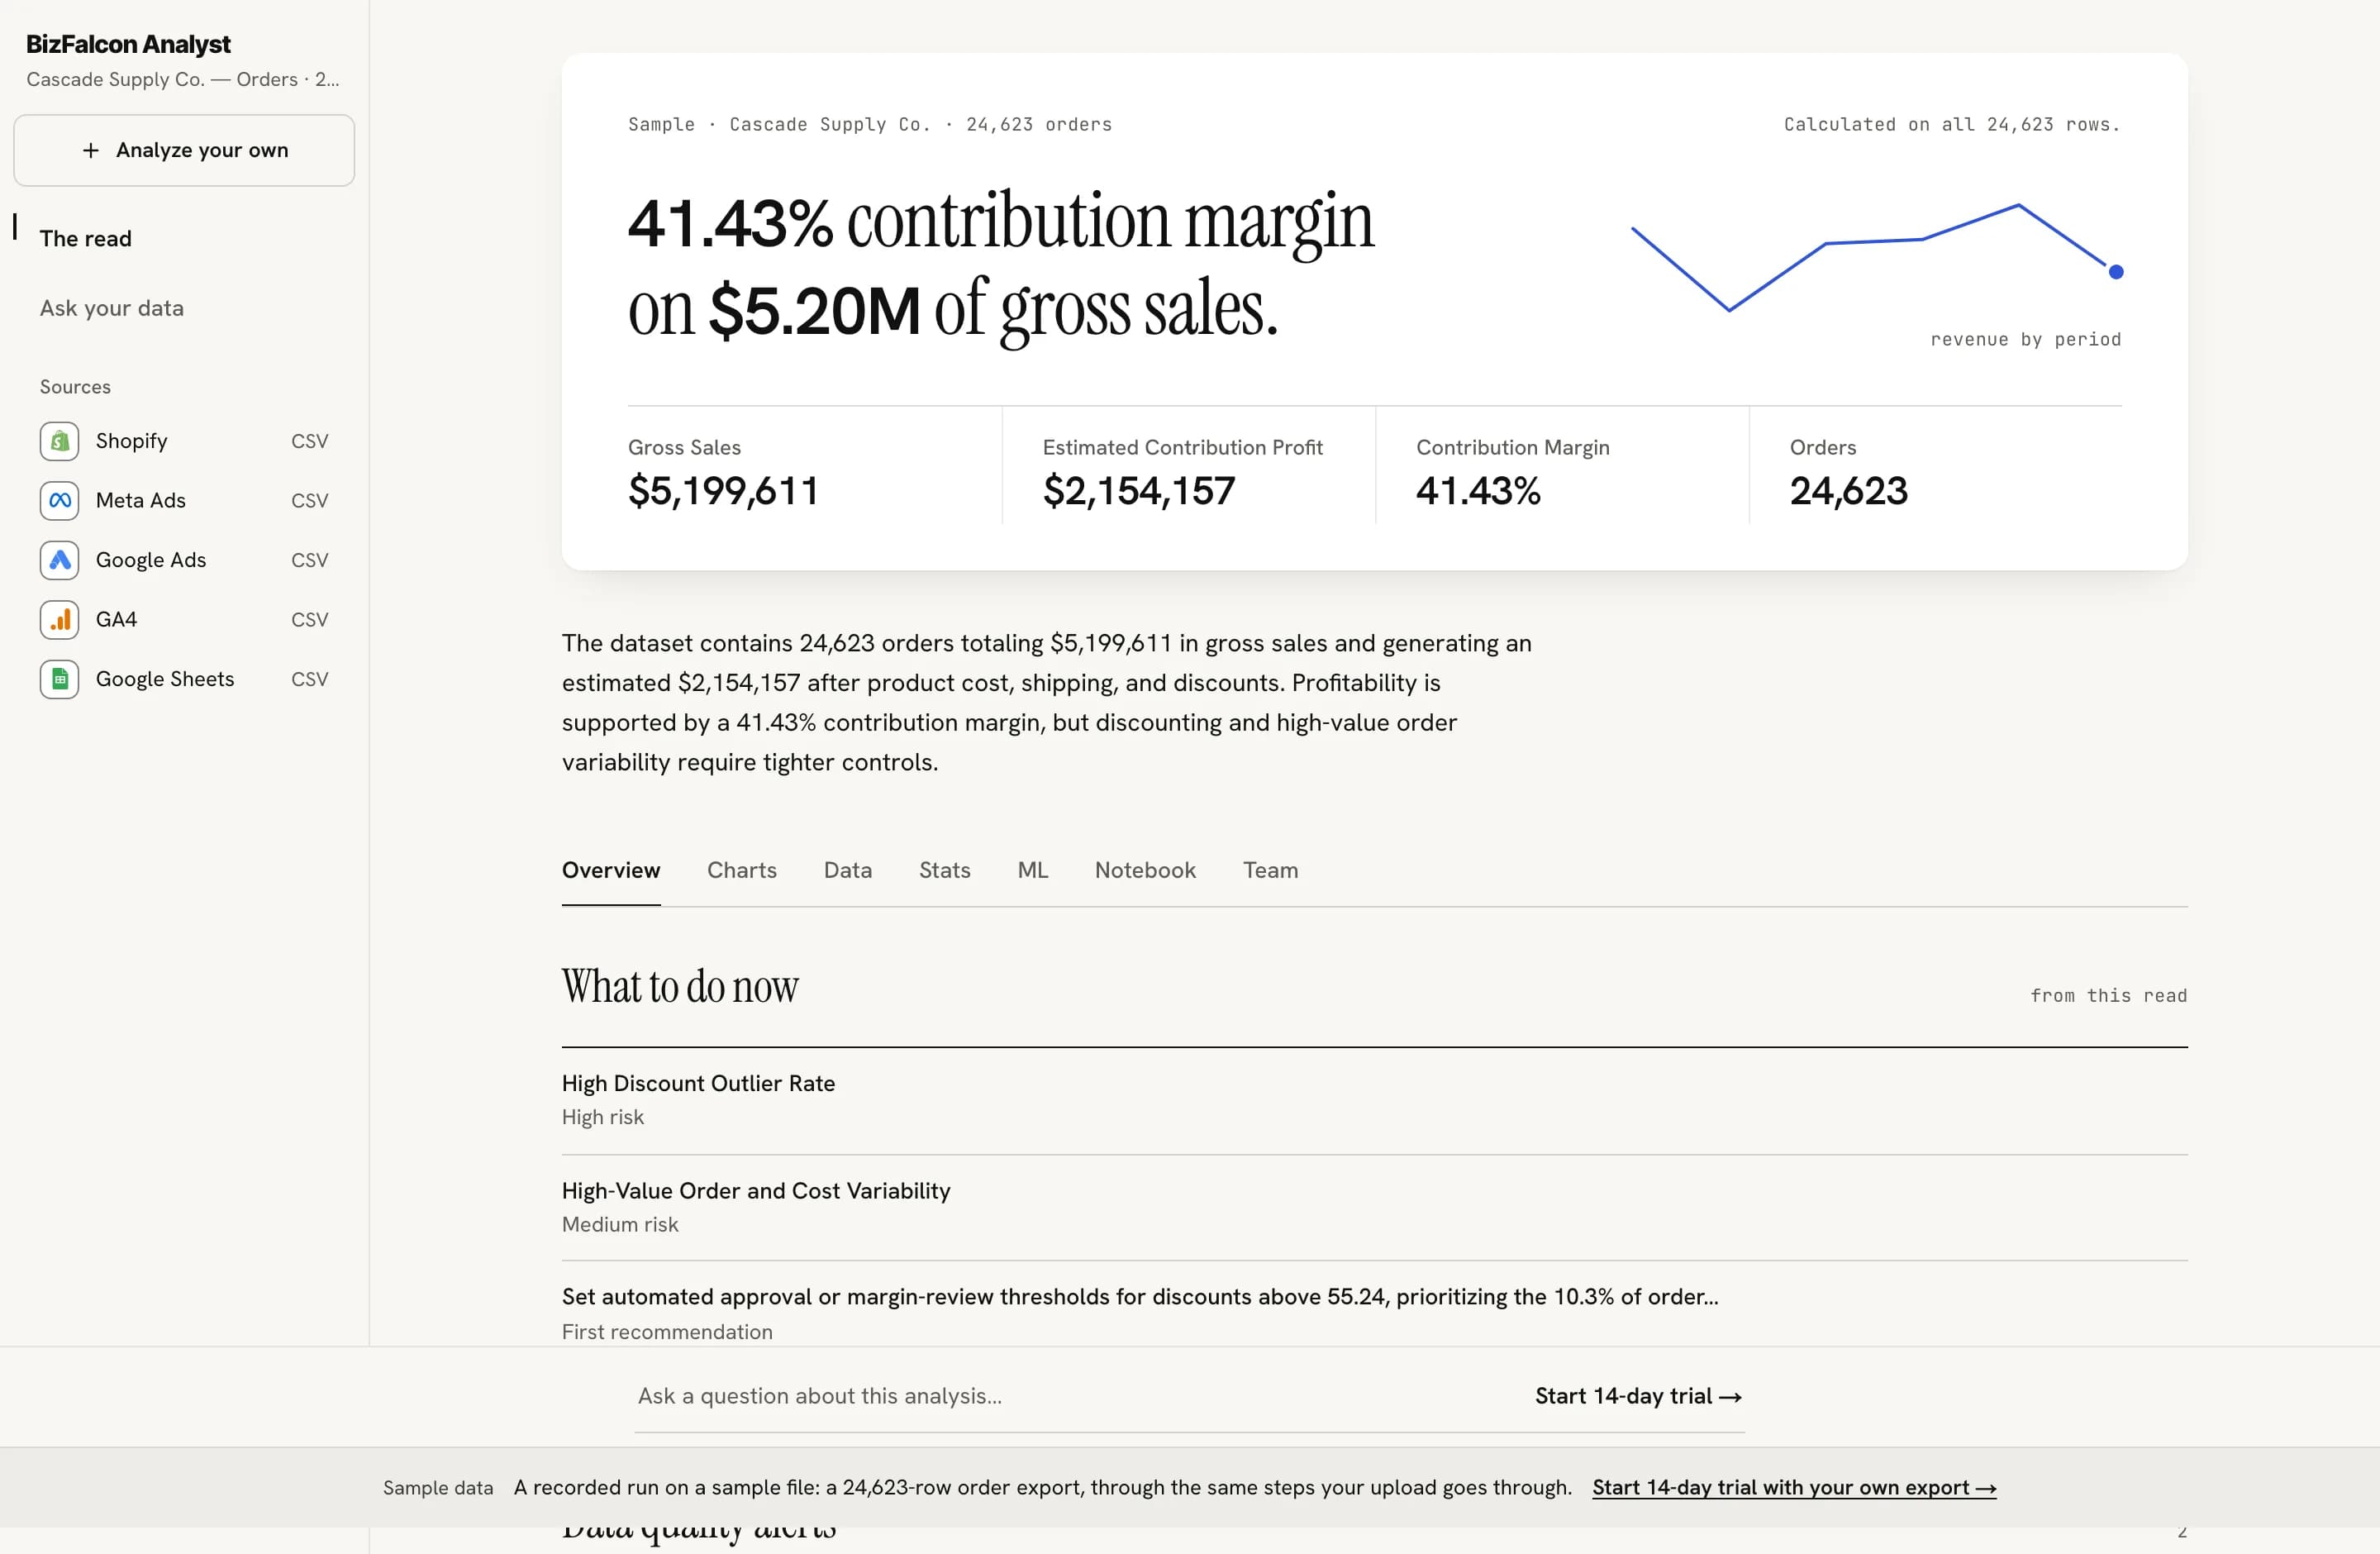This screenshot has width=2380, height=1554.
Task: Click the Meta Ads source label
Action: click(x=141, y=500)
